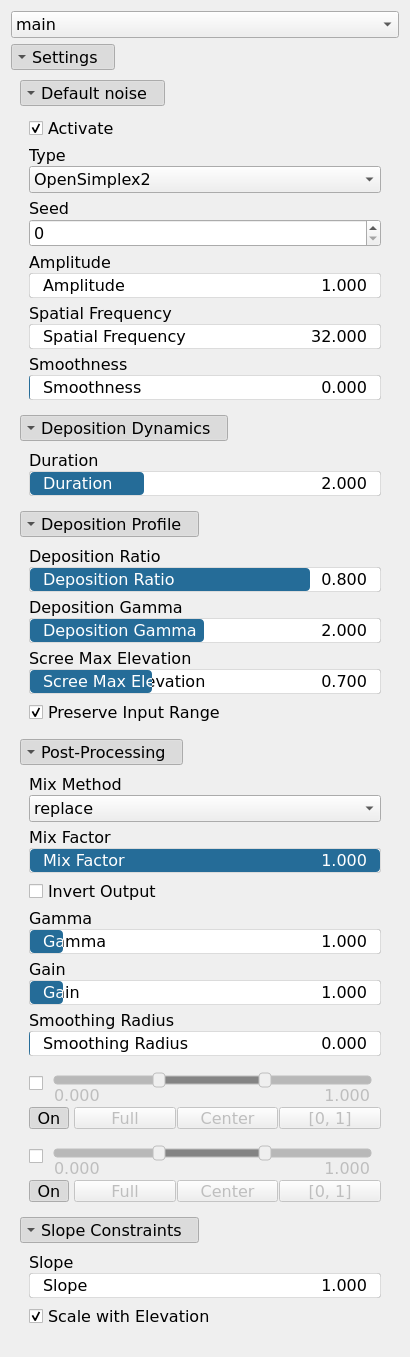
Task: Click the Slope slider field
Action: tap(205, 1285)
